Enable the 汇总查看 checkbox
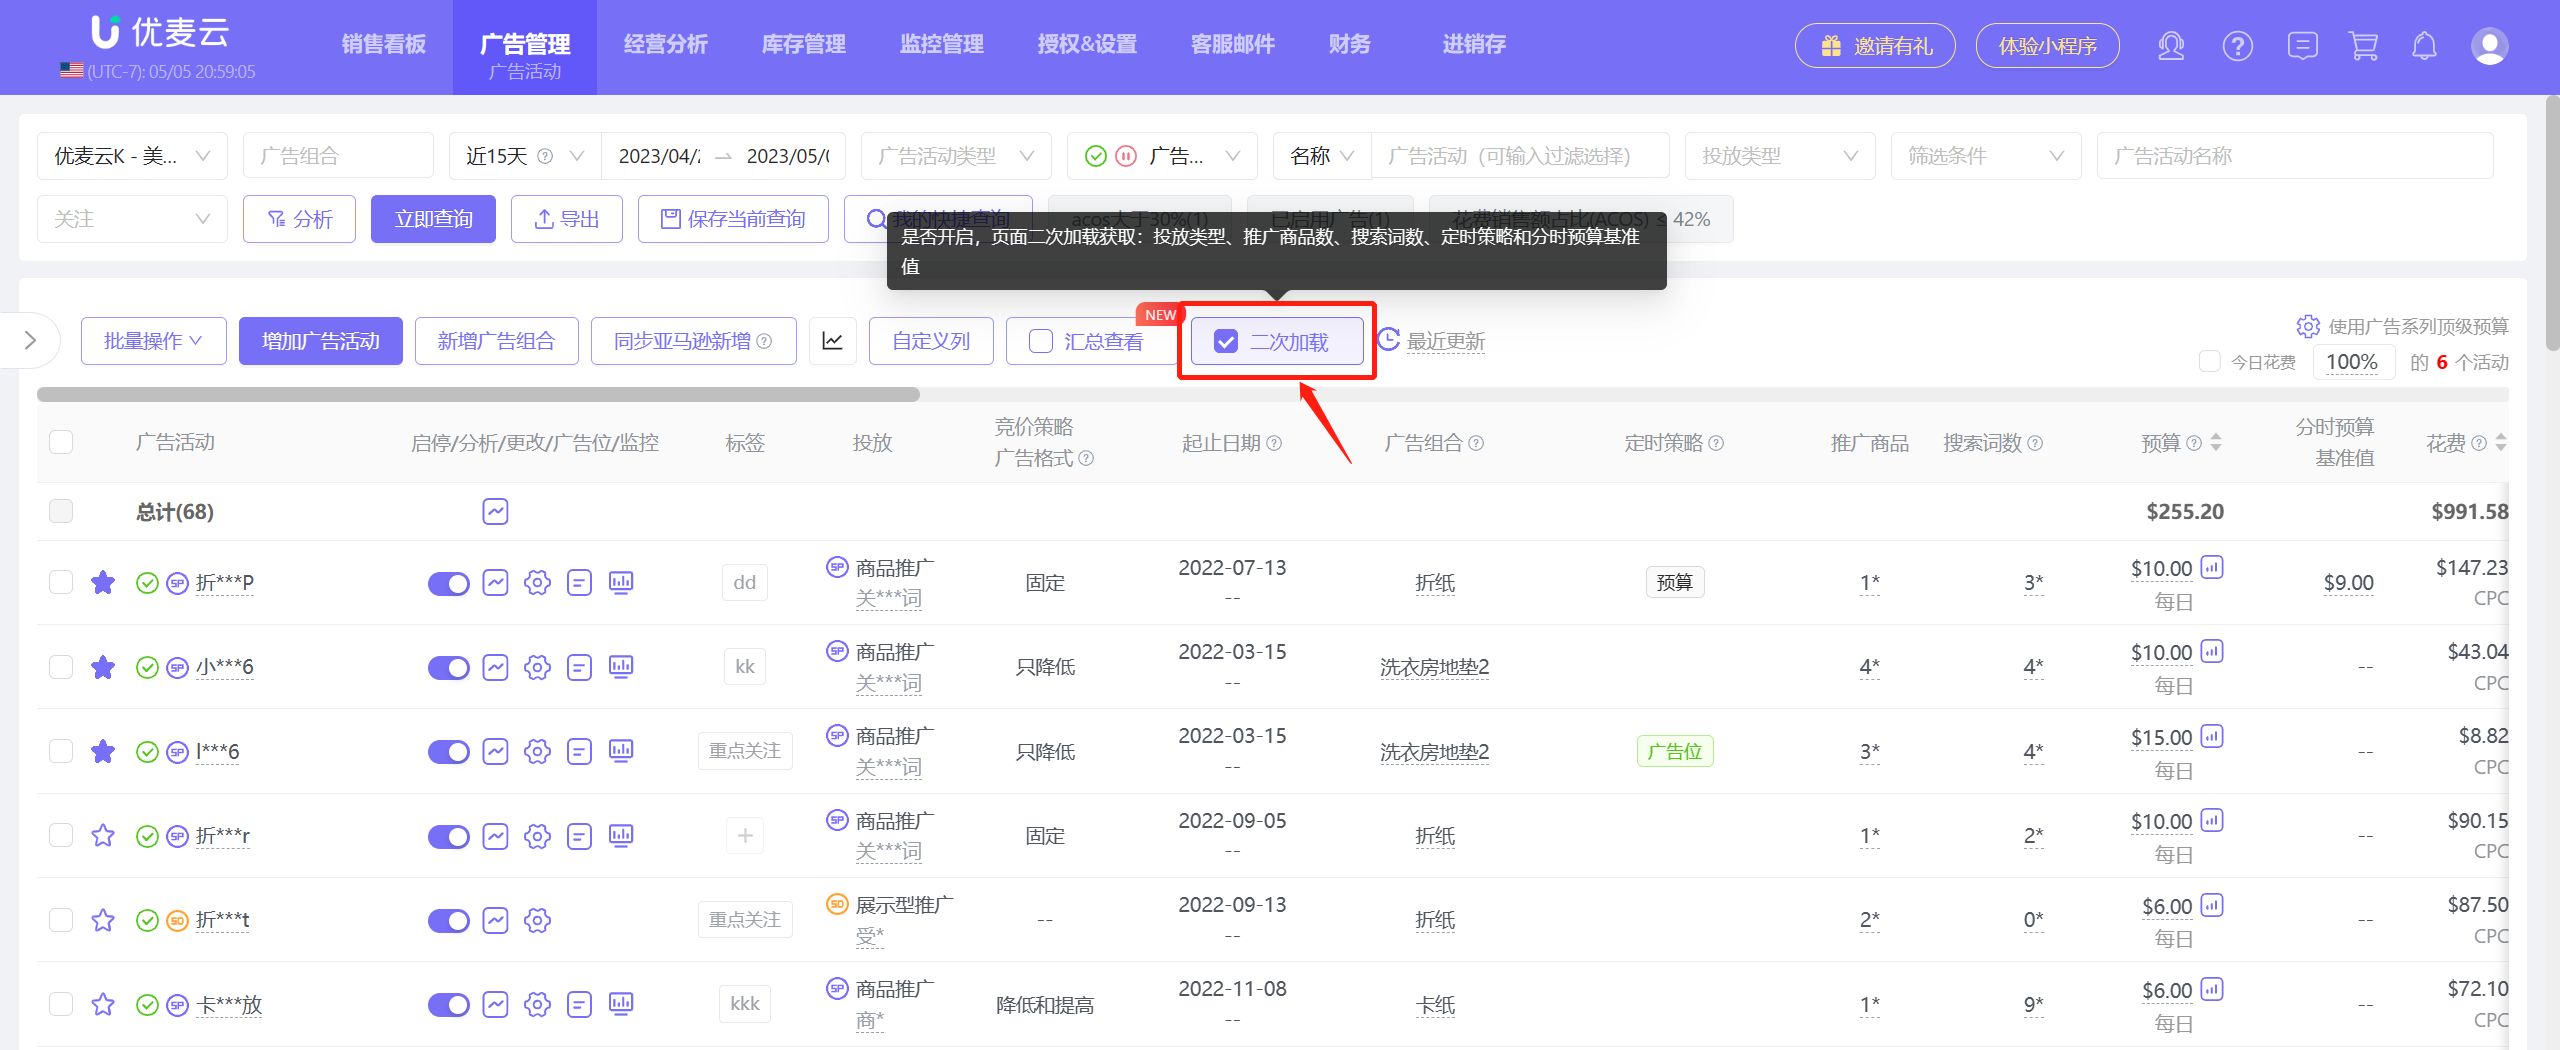 coord(1040,341)
